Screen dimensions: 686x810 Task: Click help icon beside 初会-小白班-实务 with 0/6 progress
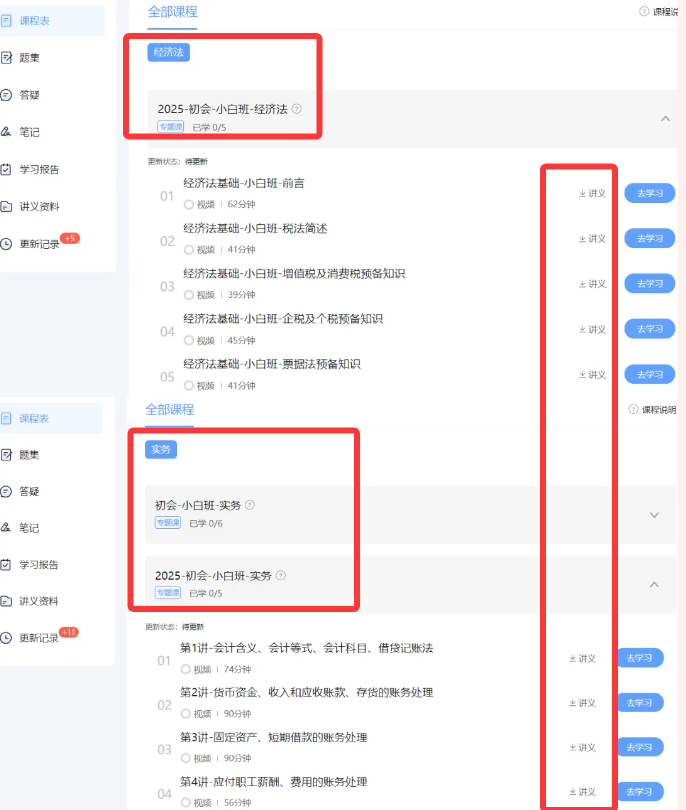coord(250,505)
